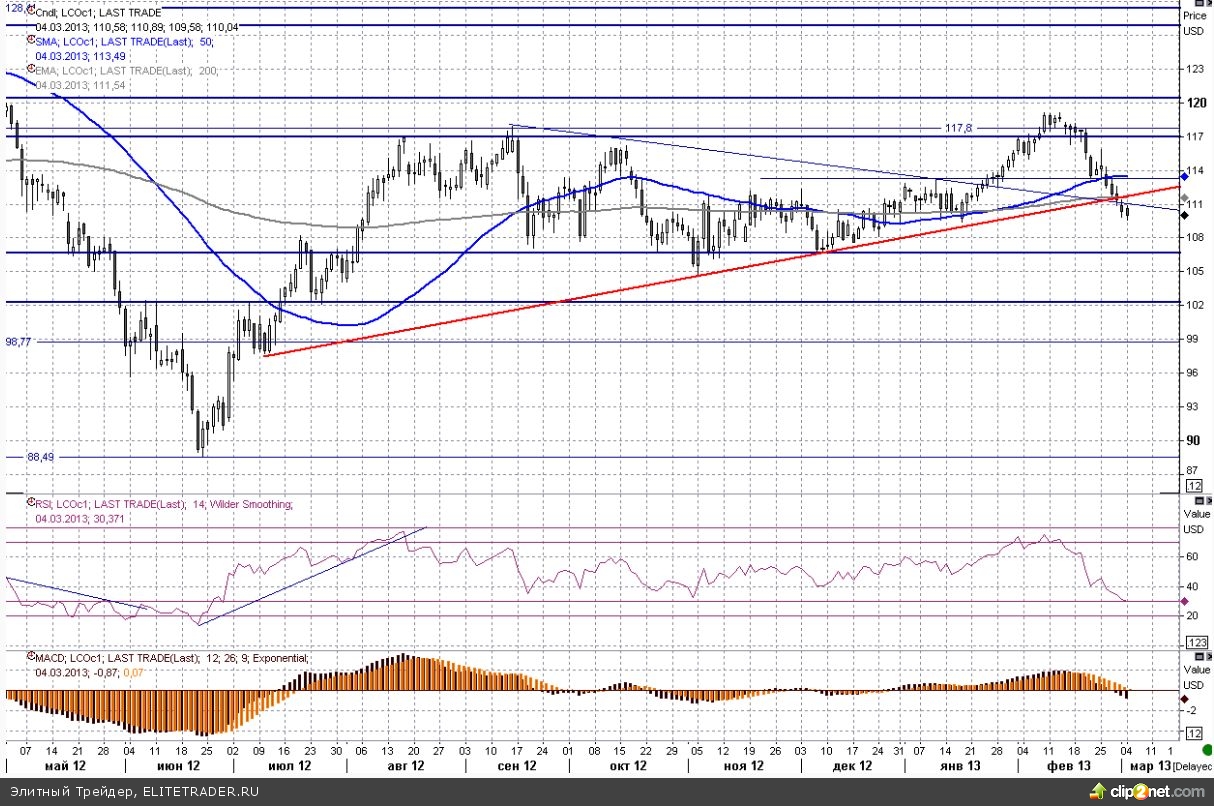Viewport: 1214px width, 806px height.
Task: Select the MACD 12; 26; 9 Exponential legend label
Action: (172, 659)
